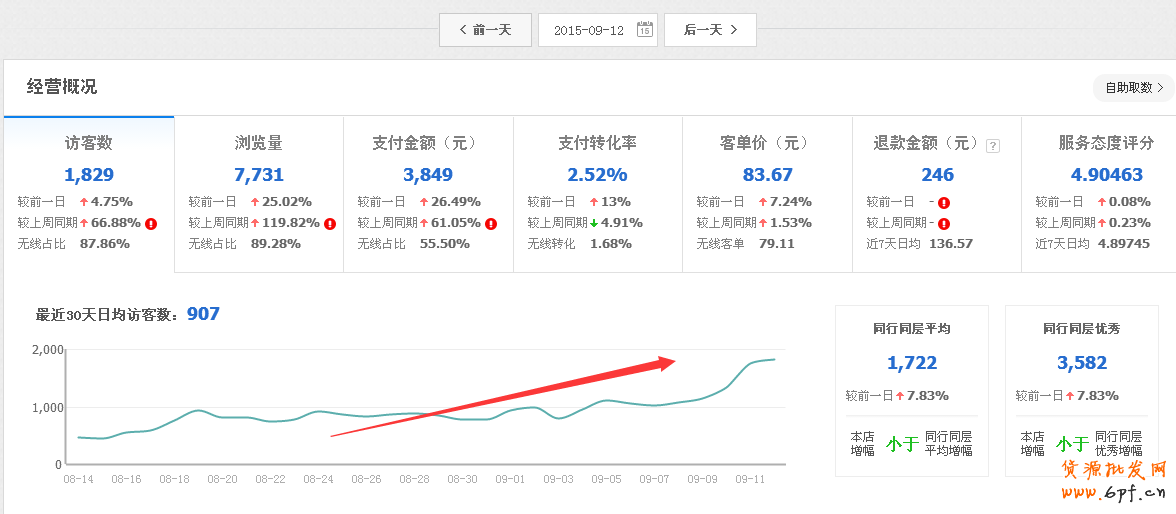
Task: Go to next day with 后一天
Action: (710, 30)
